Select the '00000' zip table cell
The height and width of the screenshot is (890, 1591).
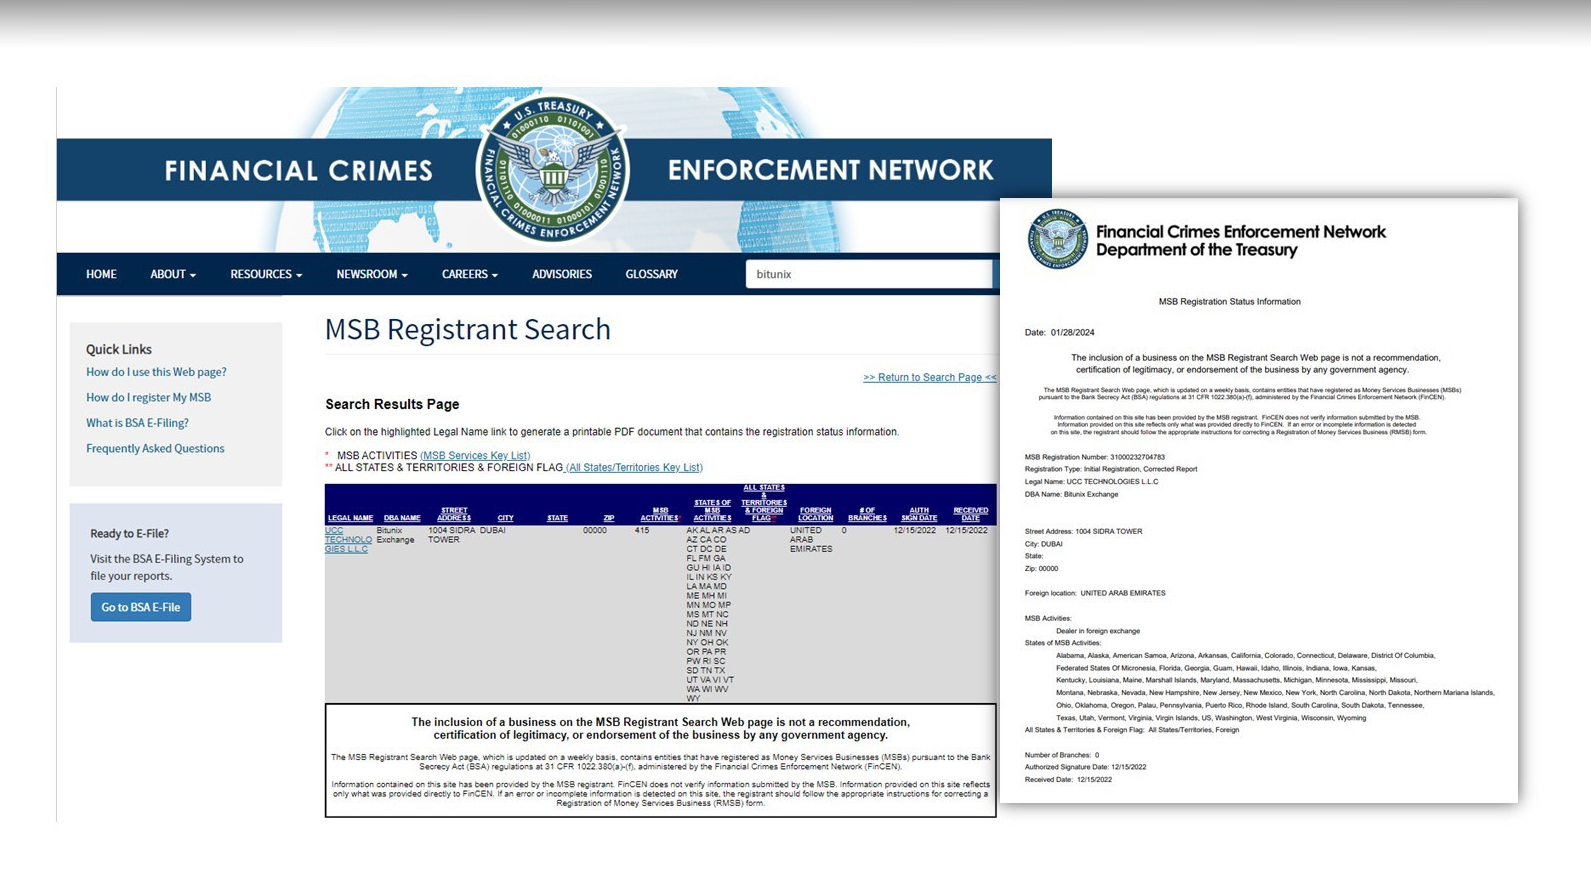pyautogui.click(x=595, y=531)
